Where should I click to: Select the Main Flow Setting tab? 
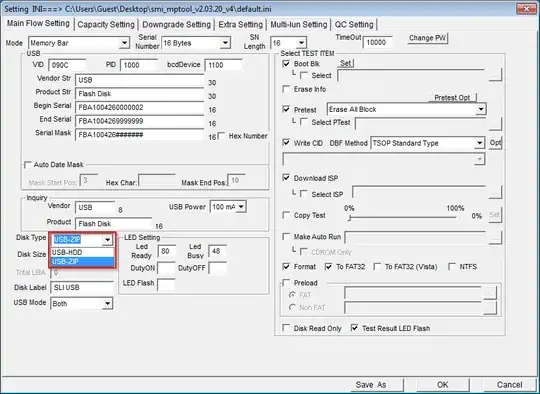[x=38, y=23]
